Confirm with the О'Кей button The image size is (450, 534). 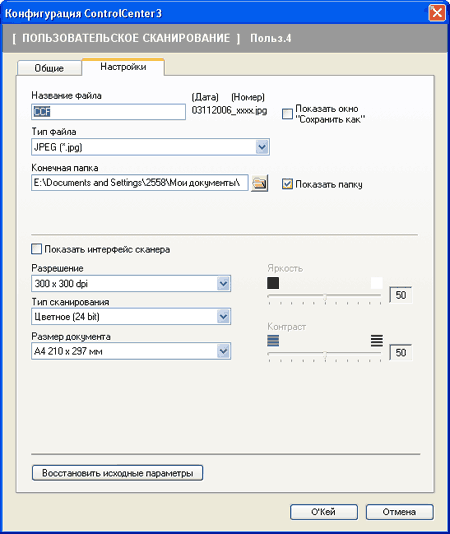324,512
